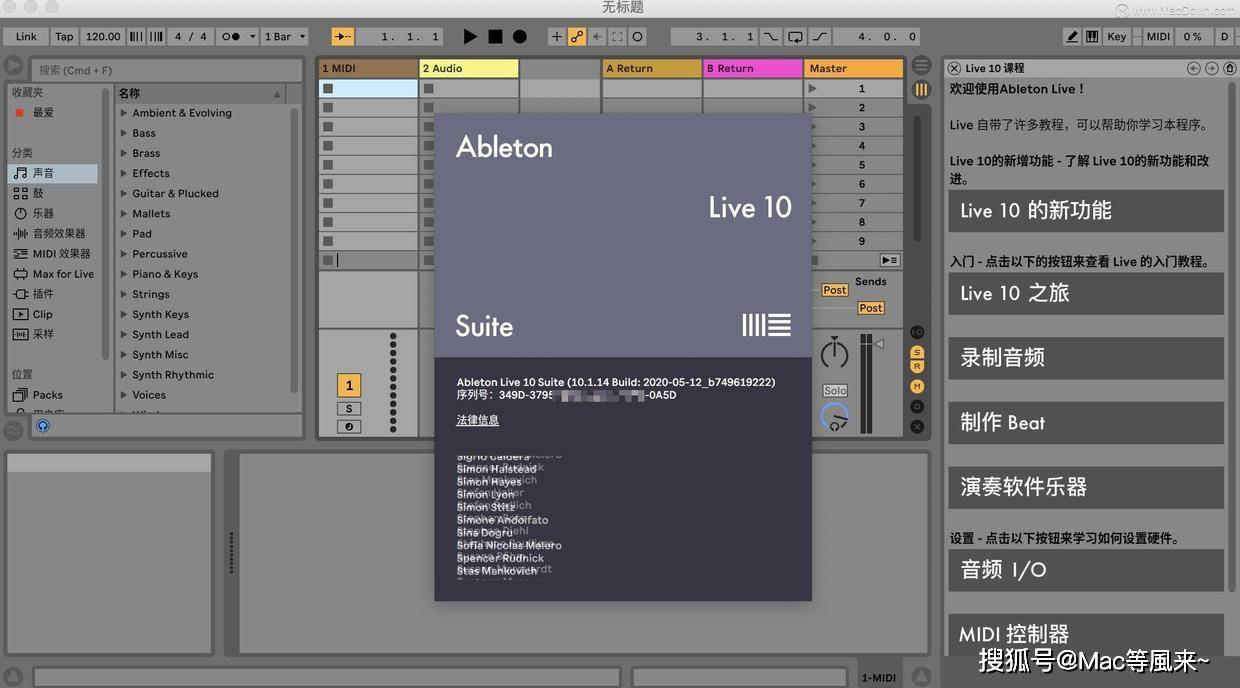Select the 音频效果器 (Audio Effects) category
The height and width of the screenshot is (688, 1240).
(53, 233)
